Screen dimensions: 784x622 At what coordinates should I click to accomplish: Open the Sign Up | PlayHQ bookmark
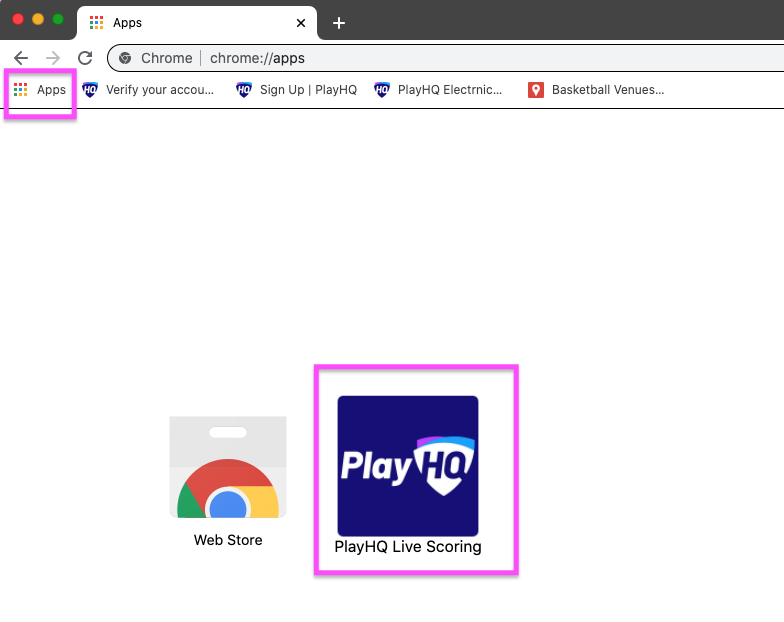click(x=296, y=90)
